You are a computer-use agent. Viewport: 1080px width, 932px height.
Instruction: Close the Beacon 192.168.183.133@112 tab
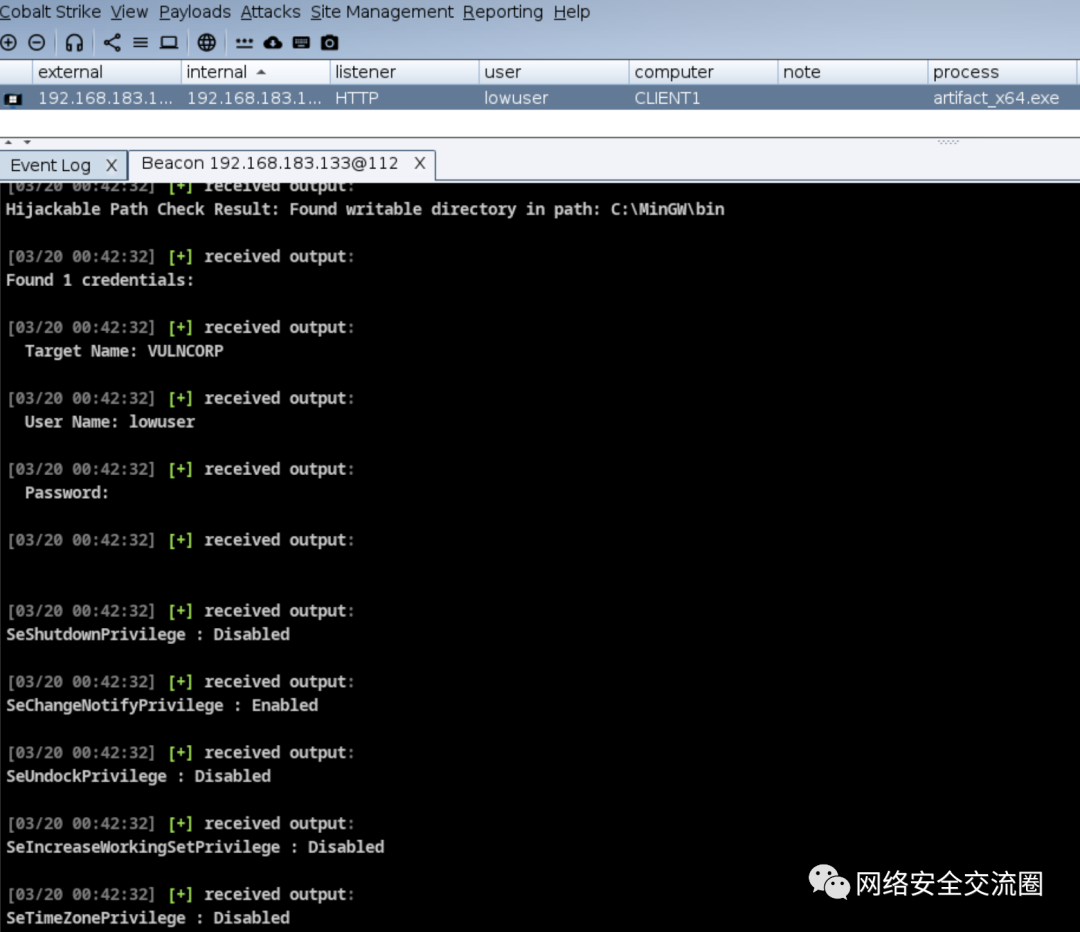[419, 163]
